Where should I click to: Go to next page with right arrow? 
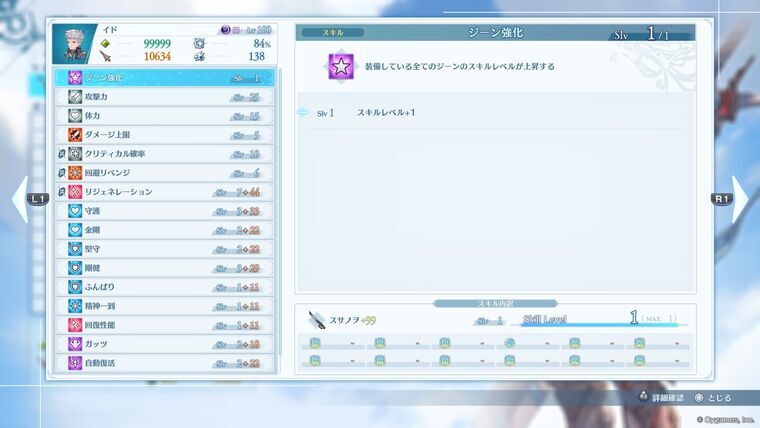[x=740, y=199]
